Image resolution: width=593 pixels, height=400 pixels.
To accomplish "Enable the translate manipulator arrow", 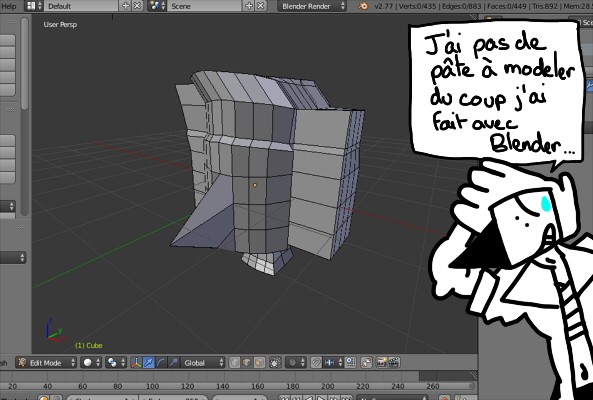I will point(149,363).
